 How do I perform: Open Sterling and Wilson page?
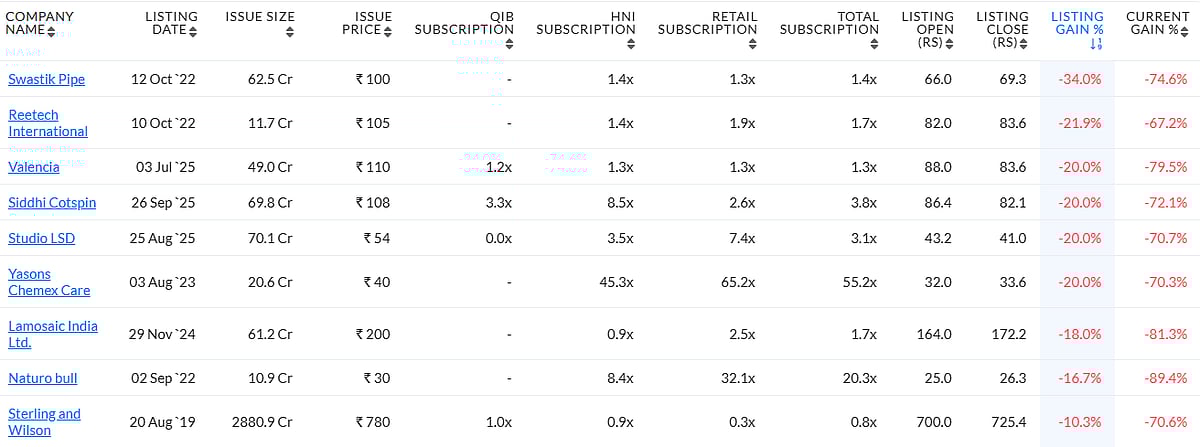(44, 422)
